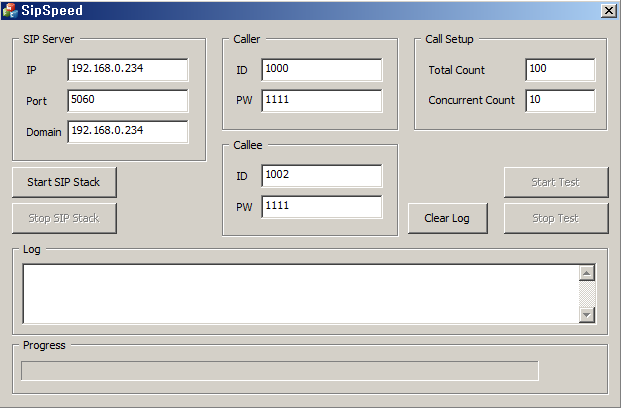Click inside the Log text area

[x=300, y=294]
